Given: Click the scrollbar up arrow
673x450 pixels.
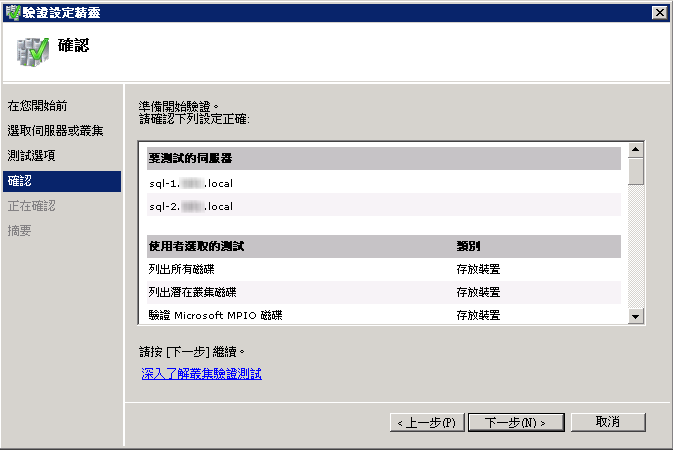Looking at the screenshot, I should [x=636, y=150].
